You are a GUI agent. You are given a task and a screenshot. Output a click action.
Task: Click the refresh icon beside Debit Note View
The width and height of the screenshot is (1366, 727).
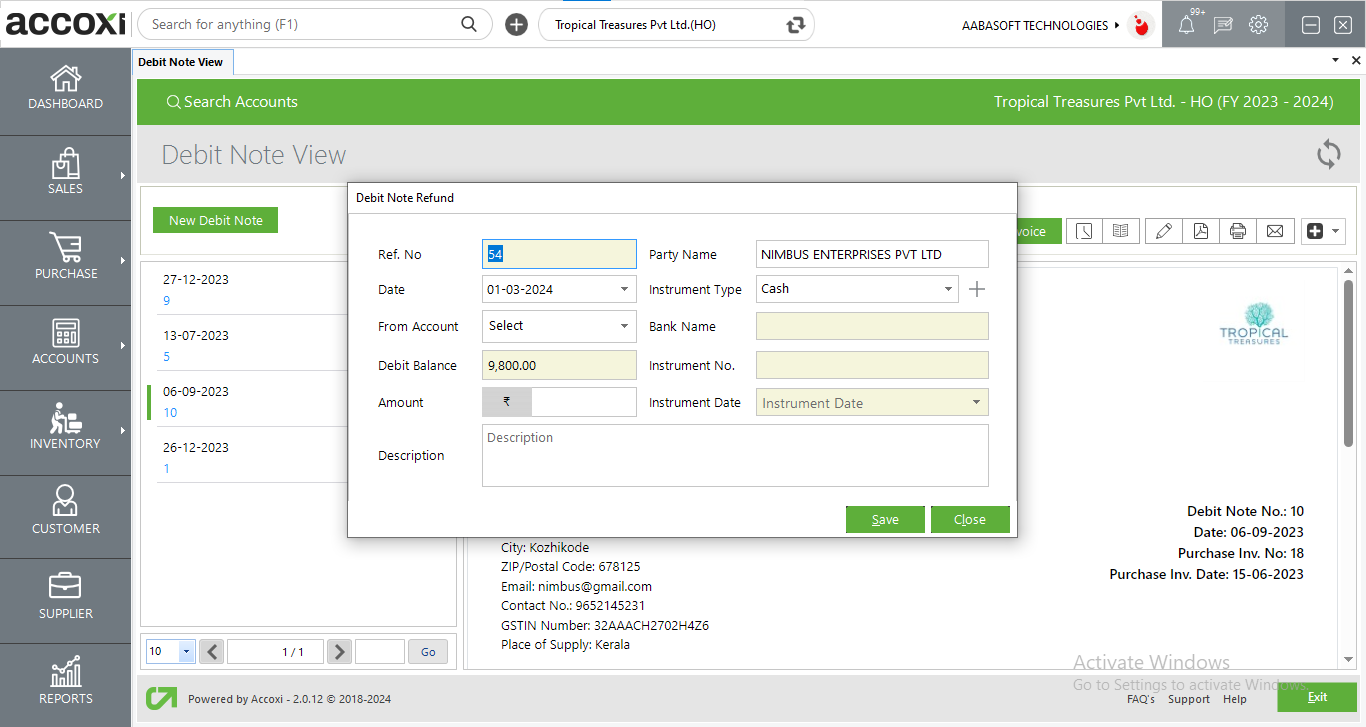point(1328,154)
